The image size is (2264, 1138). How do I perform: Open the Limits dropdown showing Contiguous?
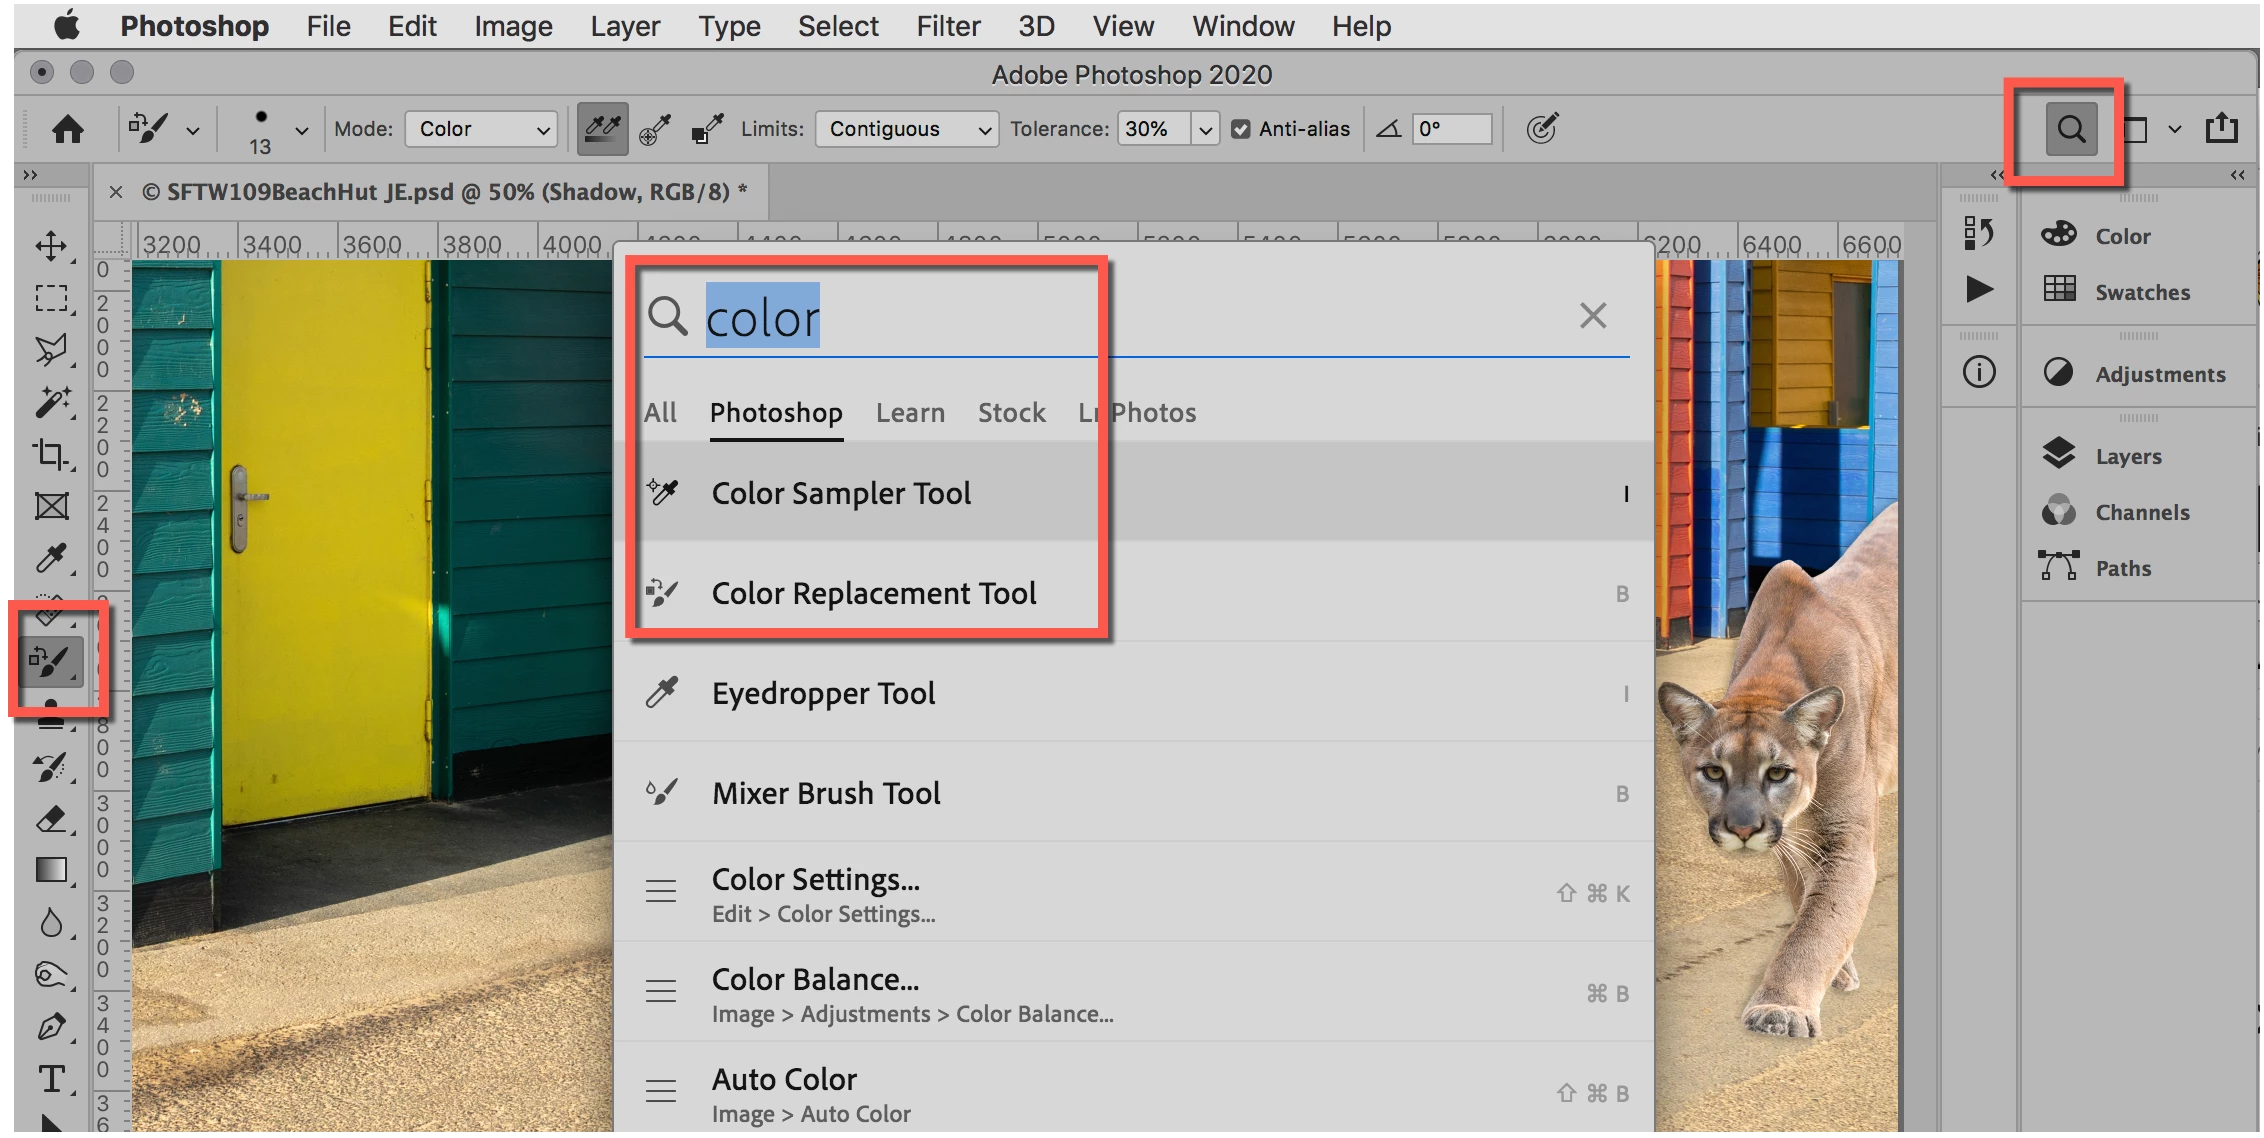tap(906, 129)
